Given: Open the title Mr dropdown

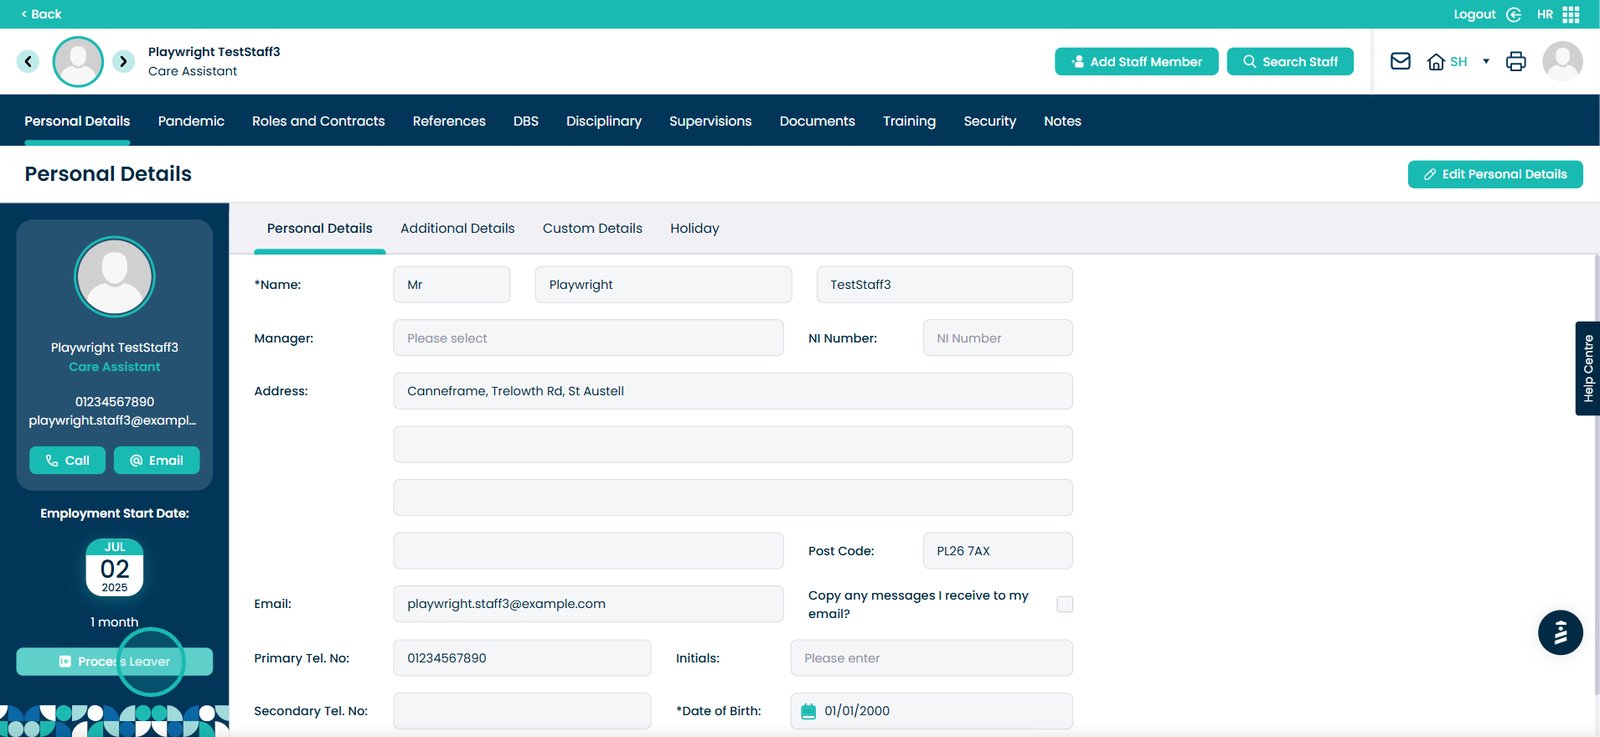Looking at the screenshot, I should click(451, 285).
